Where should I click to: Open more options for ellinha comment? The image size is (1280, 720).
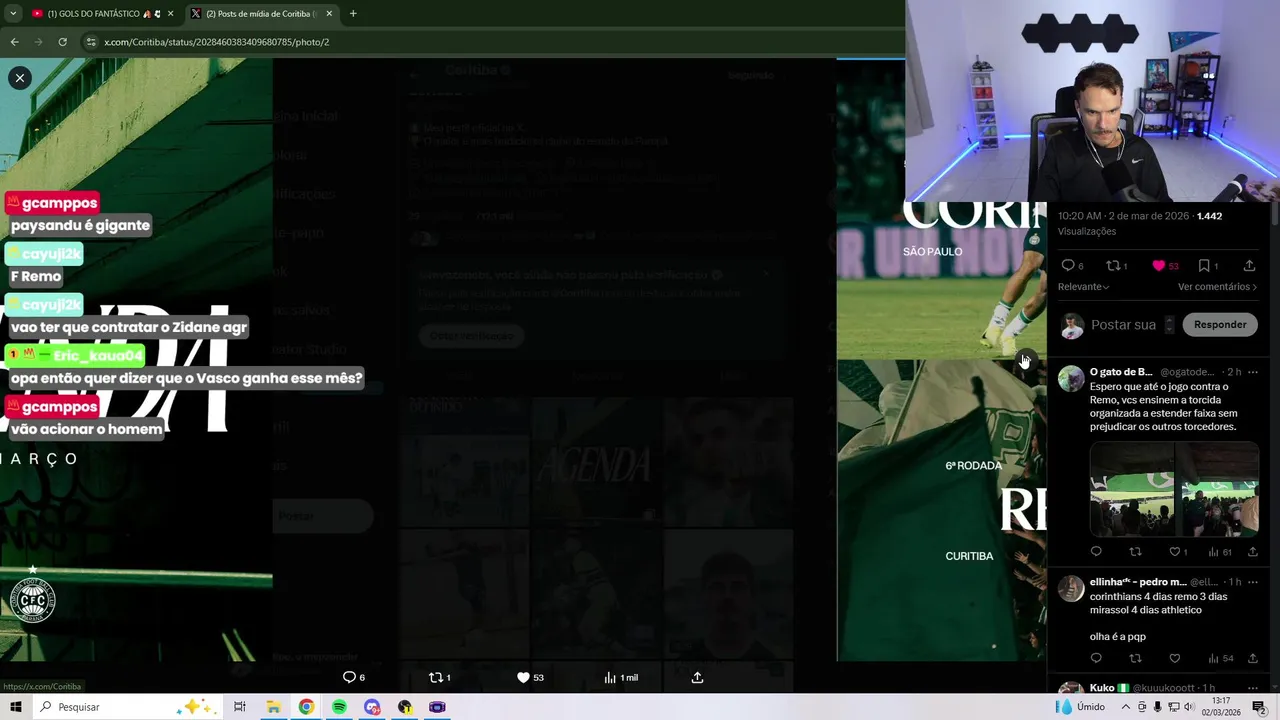(x=1253, y=582)
